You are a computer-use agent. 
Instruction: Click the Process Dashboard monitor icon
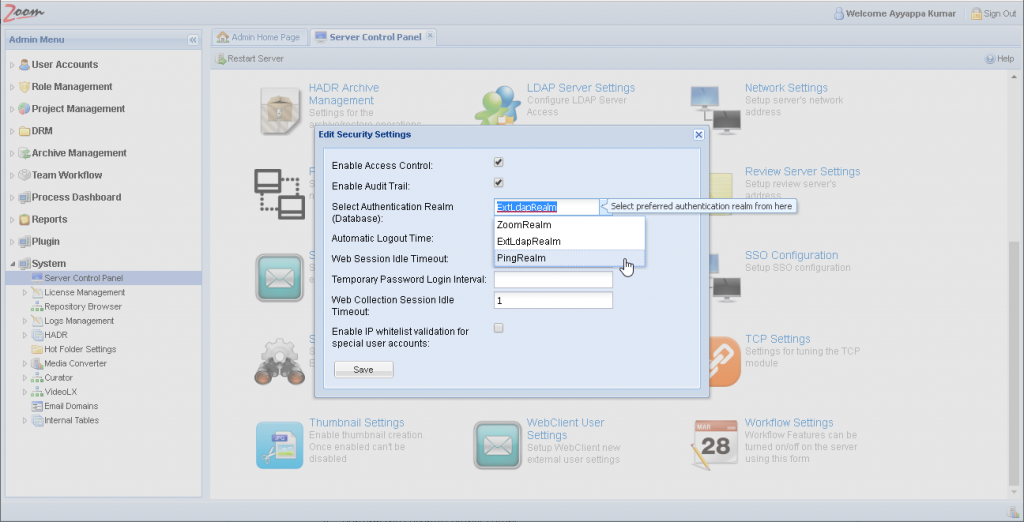pos(24,197)
